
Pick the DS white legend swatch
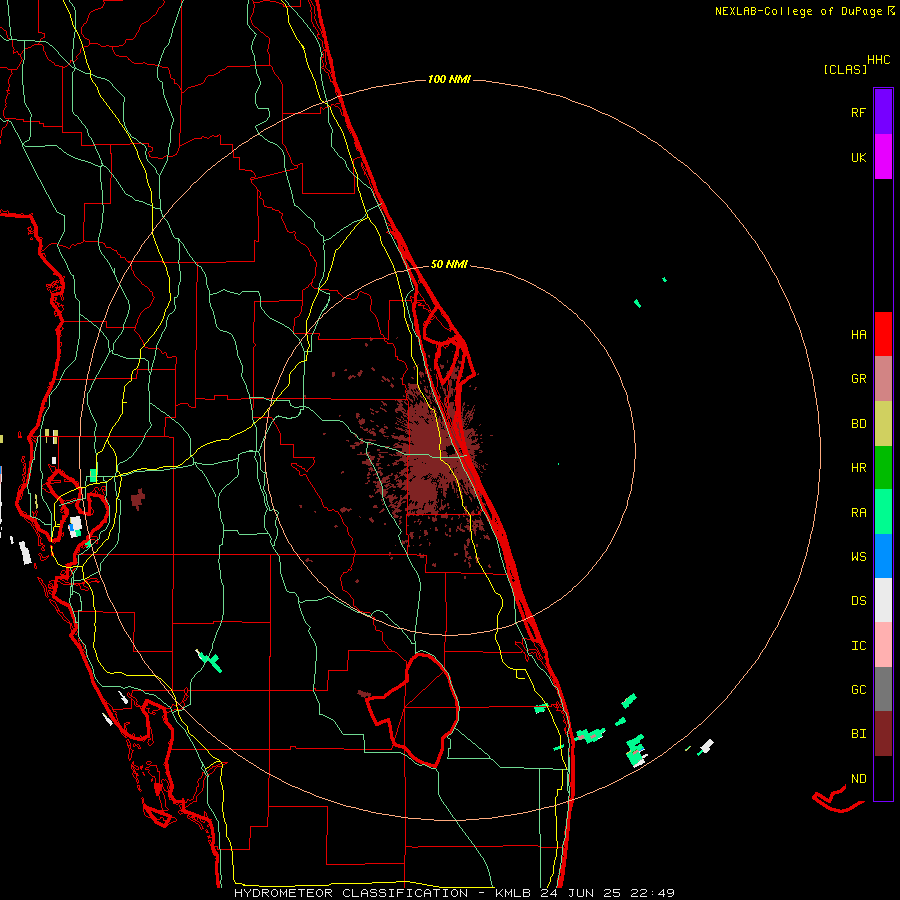[883, 600]
